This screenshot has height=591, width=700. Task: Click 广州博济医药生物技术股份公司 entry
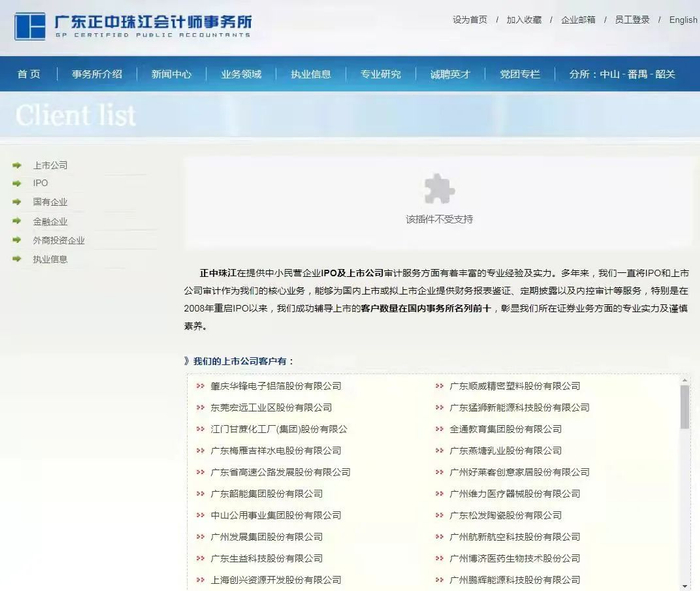[515, 558]
